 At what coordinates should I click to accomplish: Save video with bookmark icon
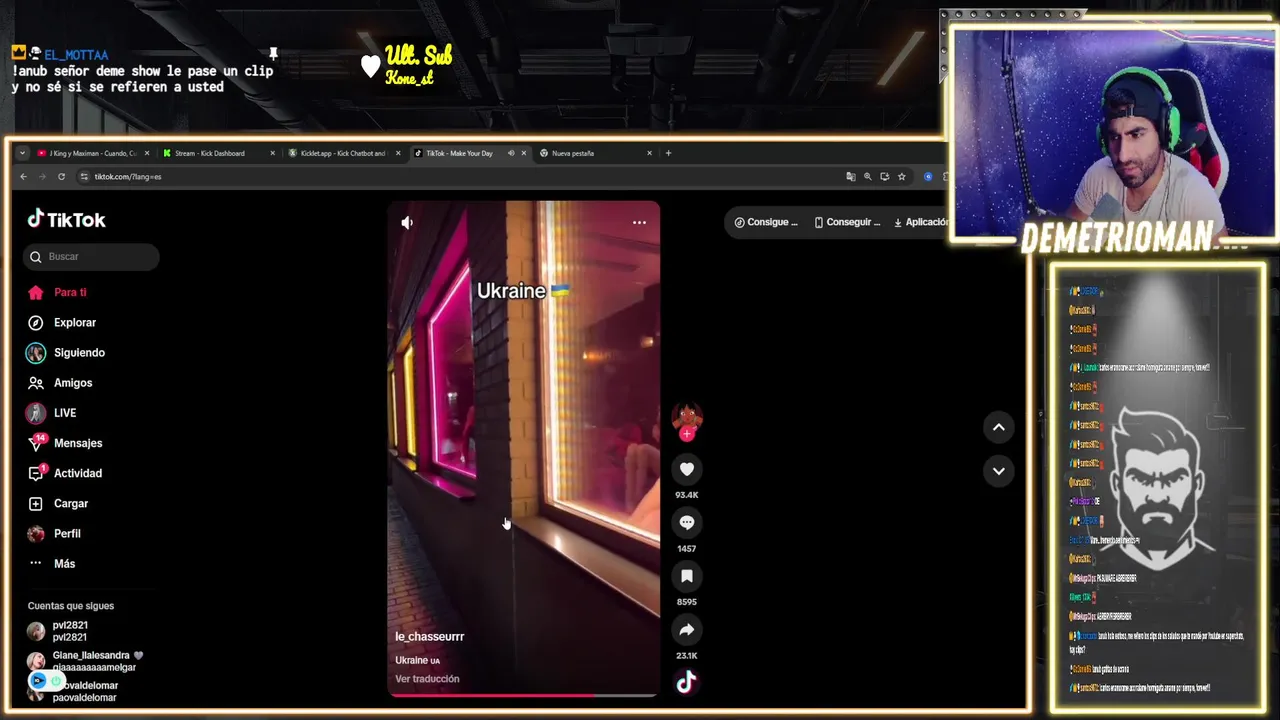pos(687,576)
